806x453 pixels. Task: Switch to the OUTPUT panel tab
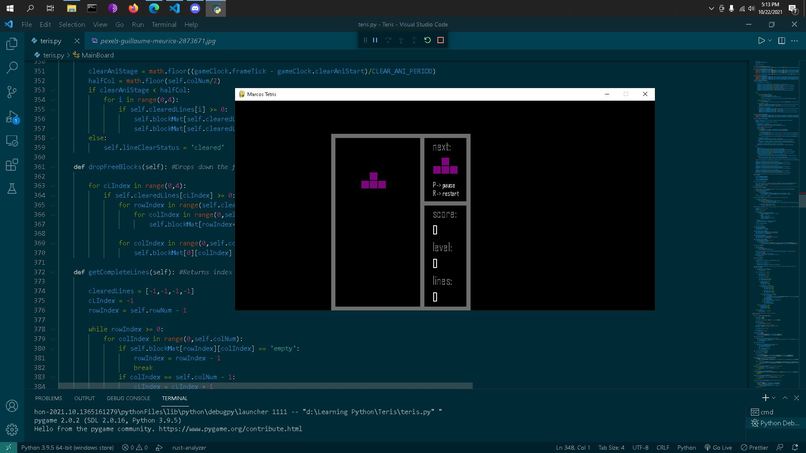tap(84, 398)
